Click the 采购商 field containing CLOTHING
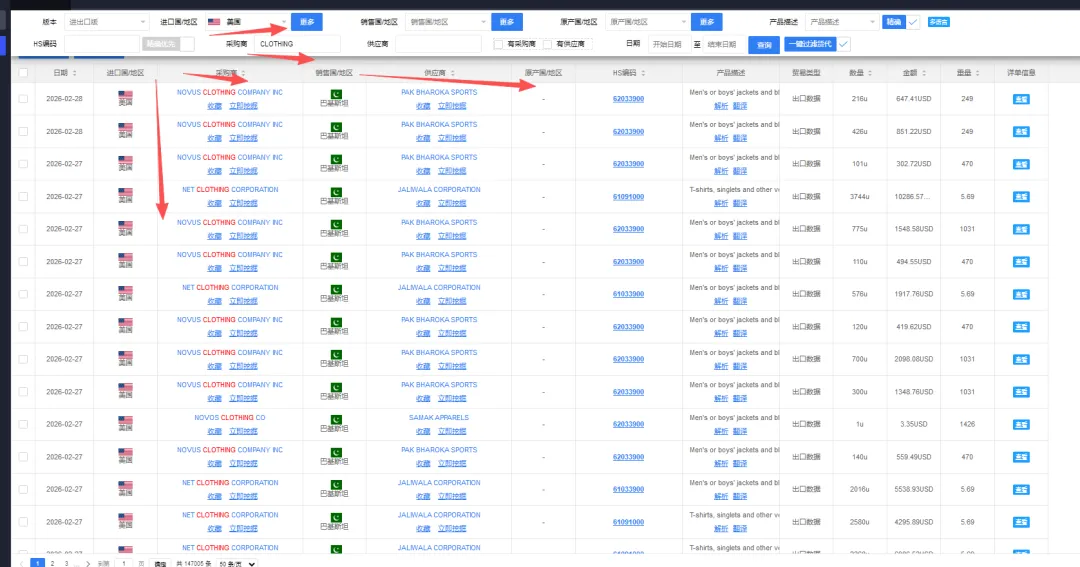Screen dimensions: 1080x567 coord(297,44)
